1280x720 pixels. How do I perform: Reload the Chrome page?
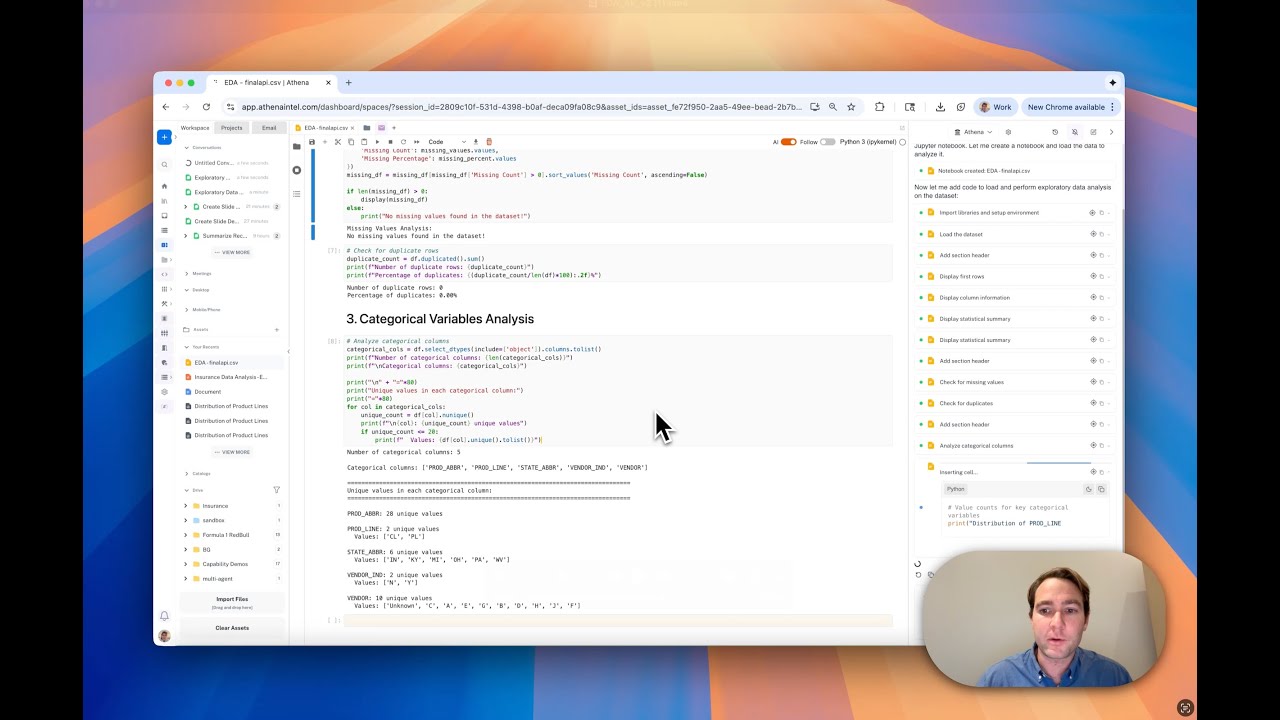click(206, 107)
